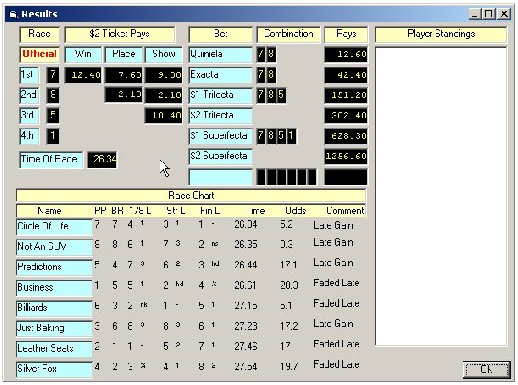This screenshot has width=518, height=385.
Task: Click the Just Baking time 27.23
Action: 245,326
